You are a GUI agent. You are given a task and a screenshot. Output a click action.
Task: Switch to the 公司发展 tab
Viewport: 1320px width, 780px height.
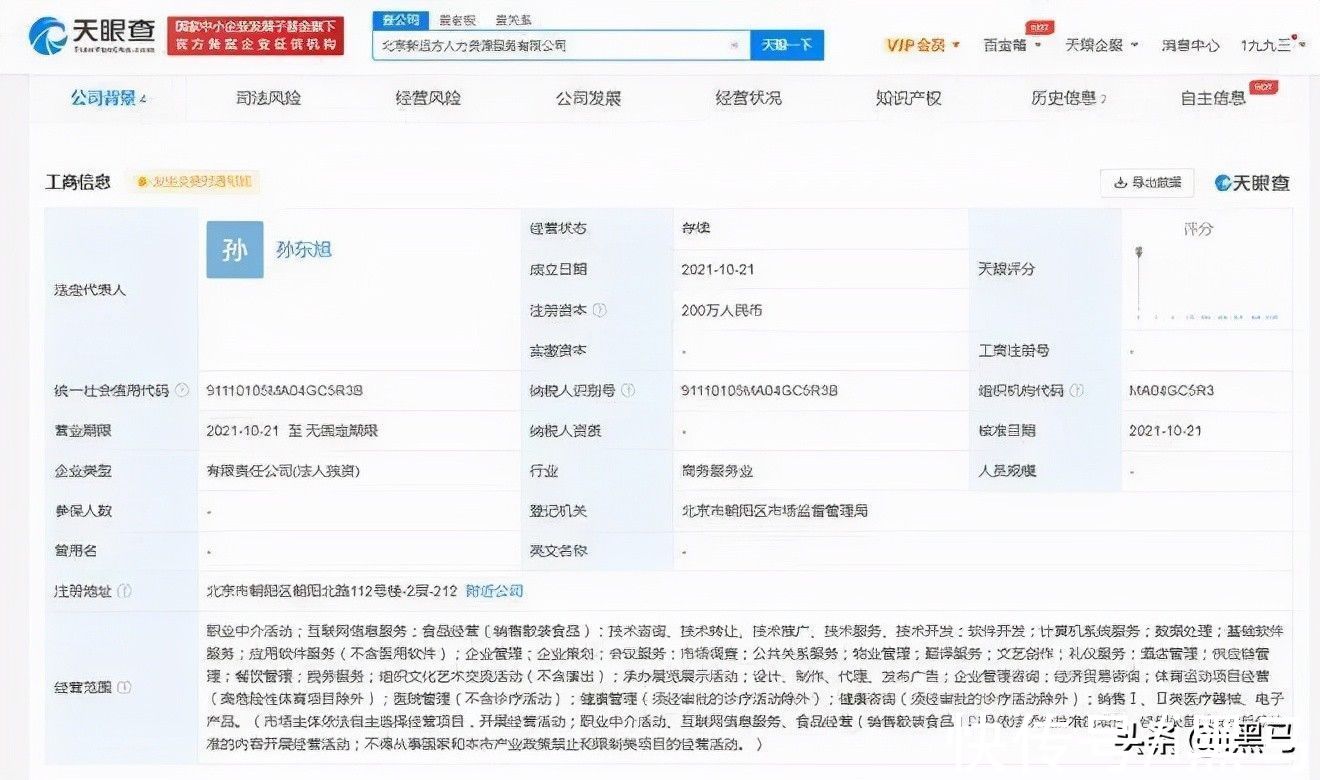point(588,98)
